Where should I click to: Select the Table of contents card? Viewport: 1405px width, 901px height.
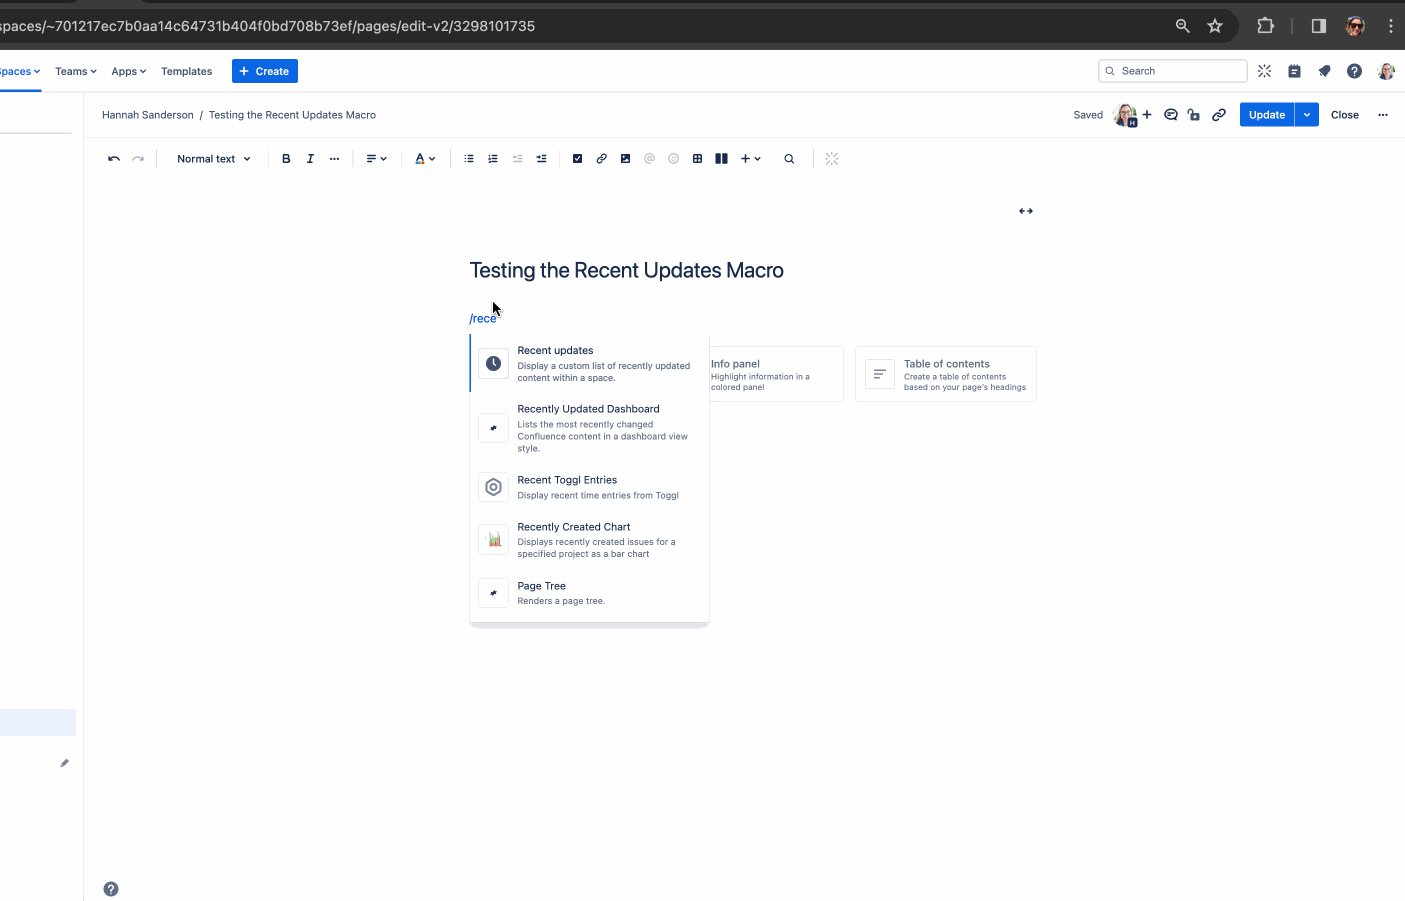(946, 374)
